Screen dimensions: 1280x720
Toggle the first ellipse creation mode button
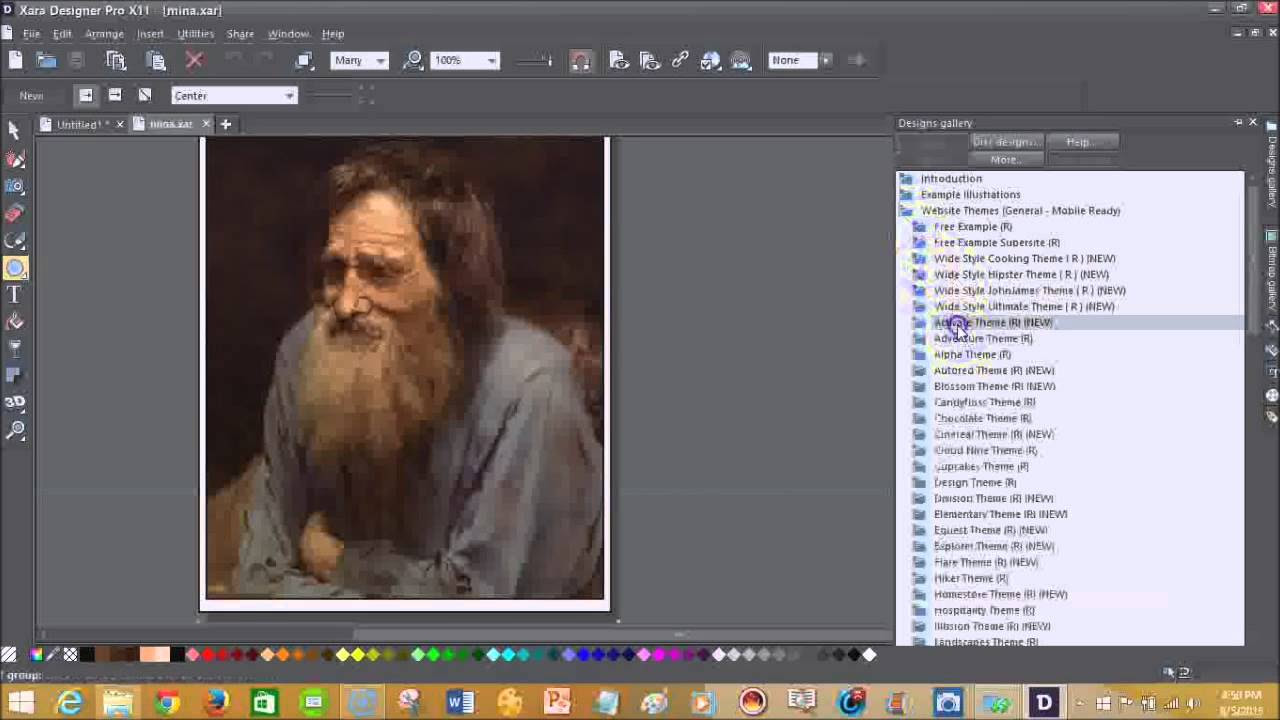click(86, 95)
